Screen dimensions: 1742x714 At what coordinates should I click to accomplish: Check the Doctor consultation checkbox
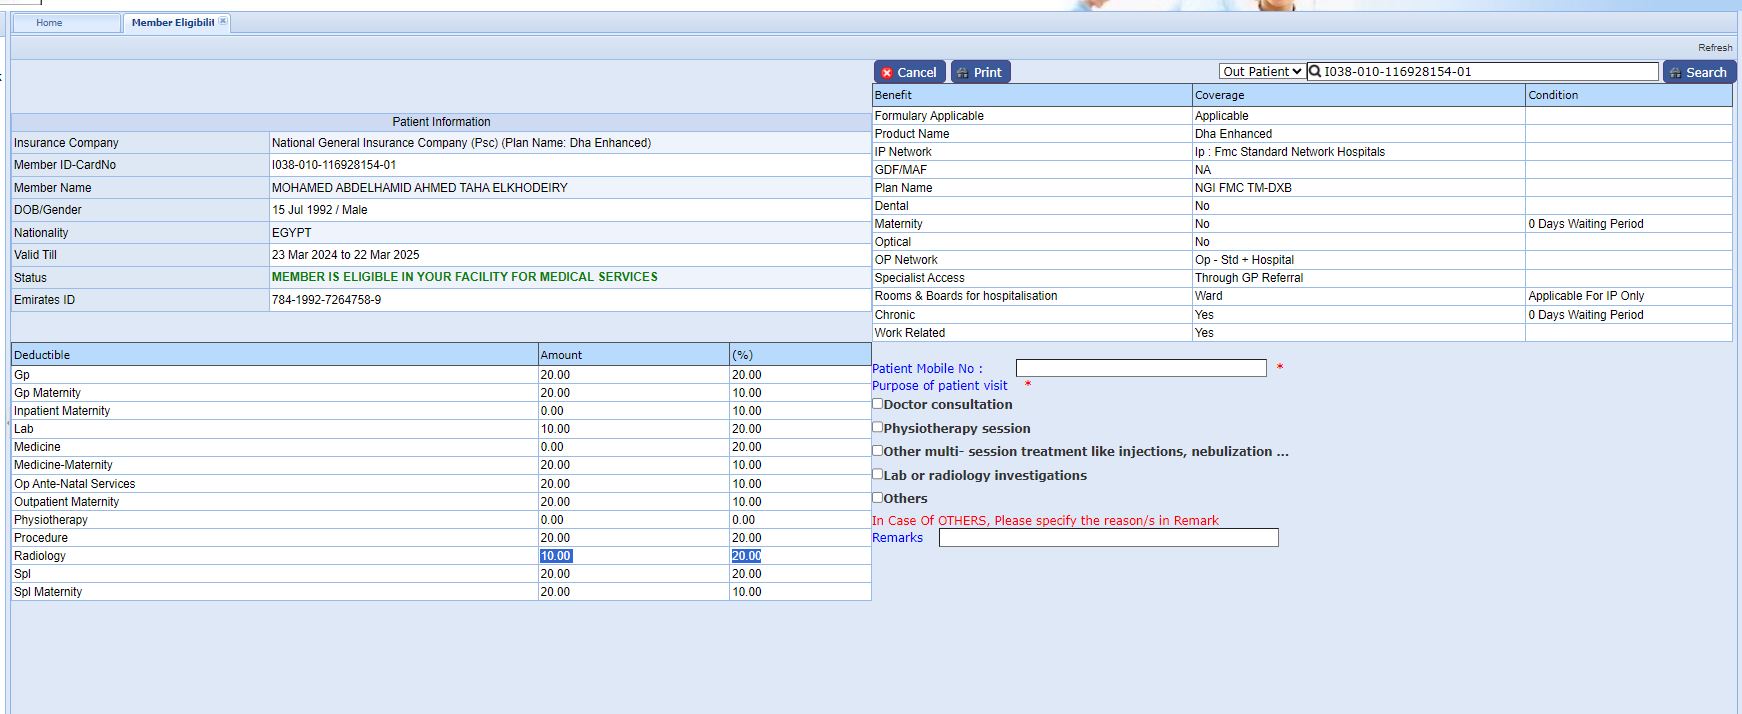tap(878, 404)
